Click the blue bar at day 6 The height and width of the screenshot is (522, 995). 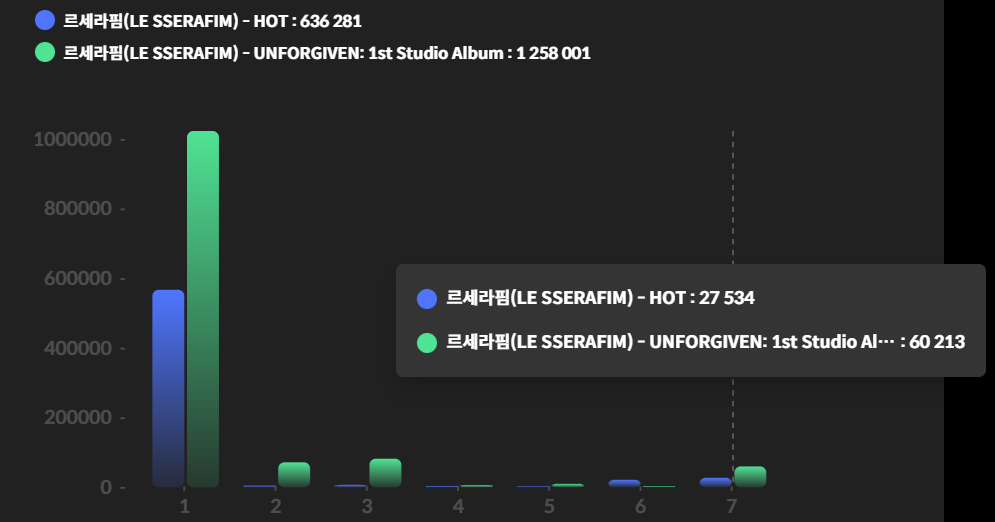624,483
